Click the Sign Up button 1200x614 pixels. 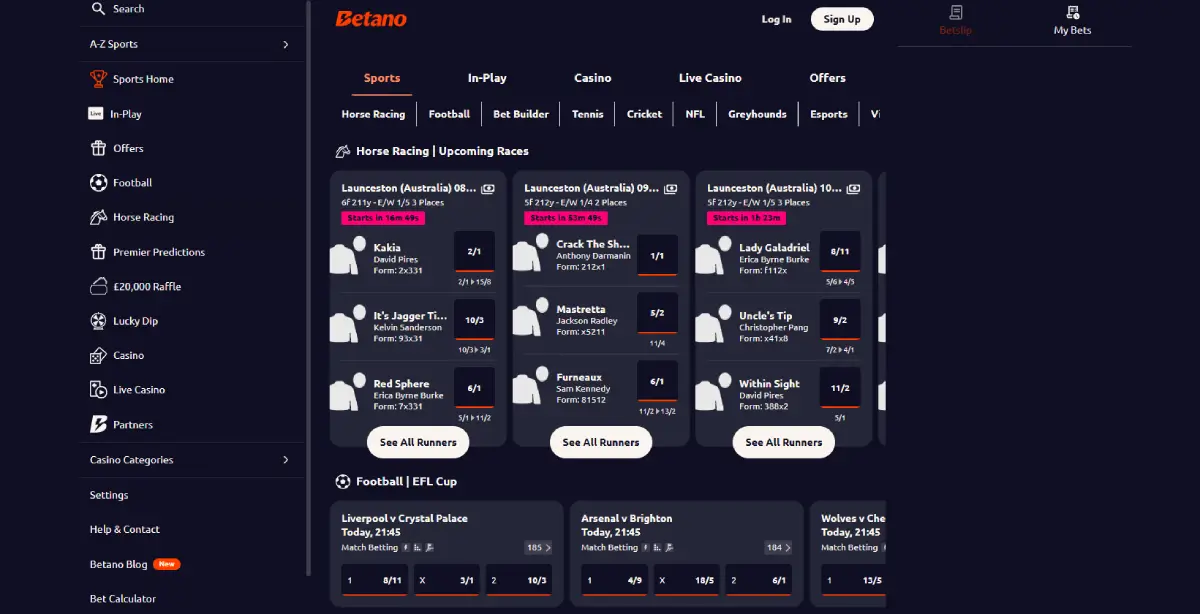(x=841, y=18)
